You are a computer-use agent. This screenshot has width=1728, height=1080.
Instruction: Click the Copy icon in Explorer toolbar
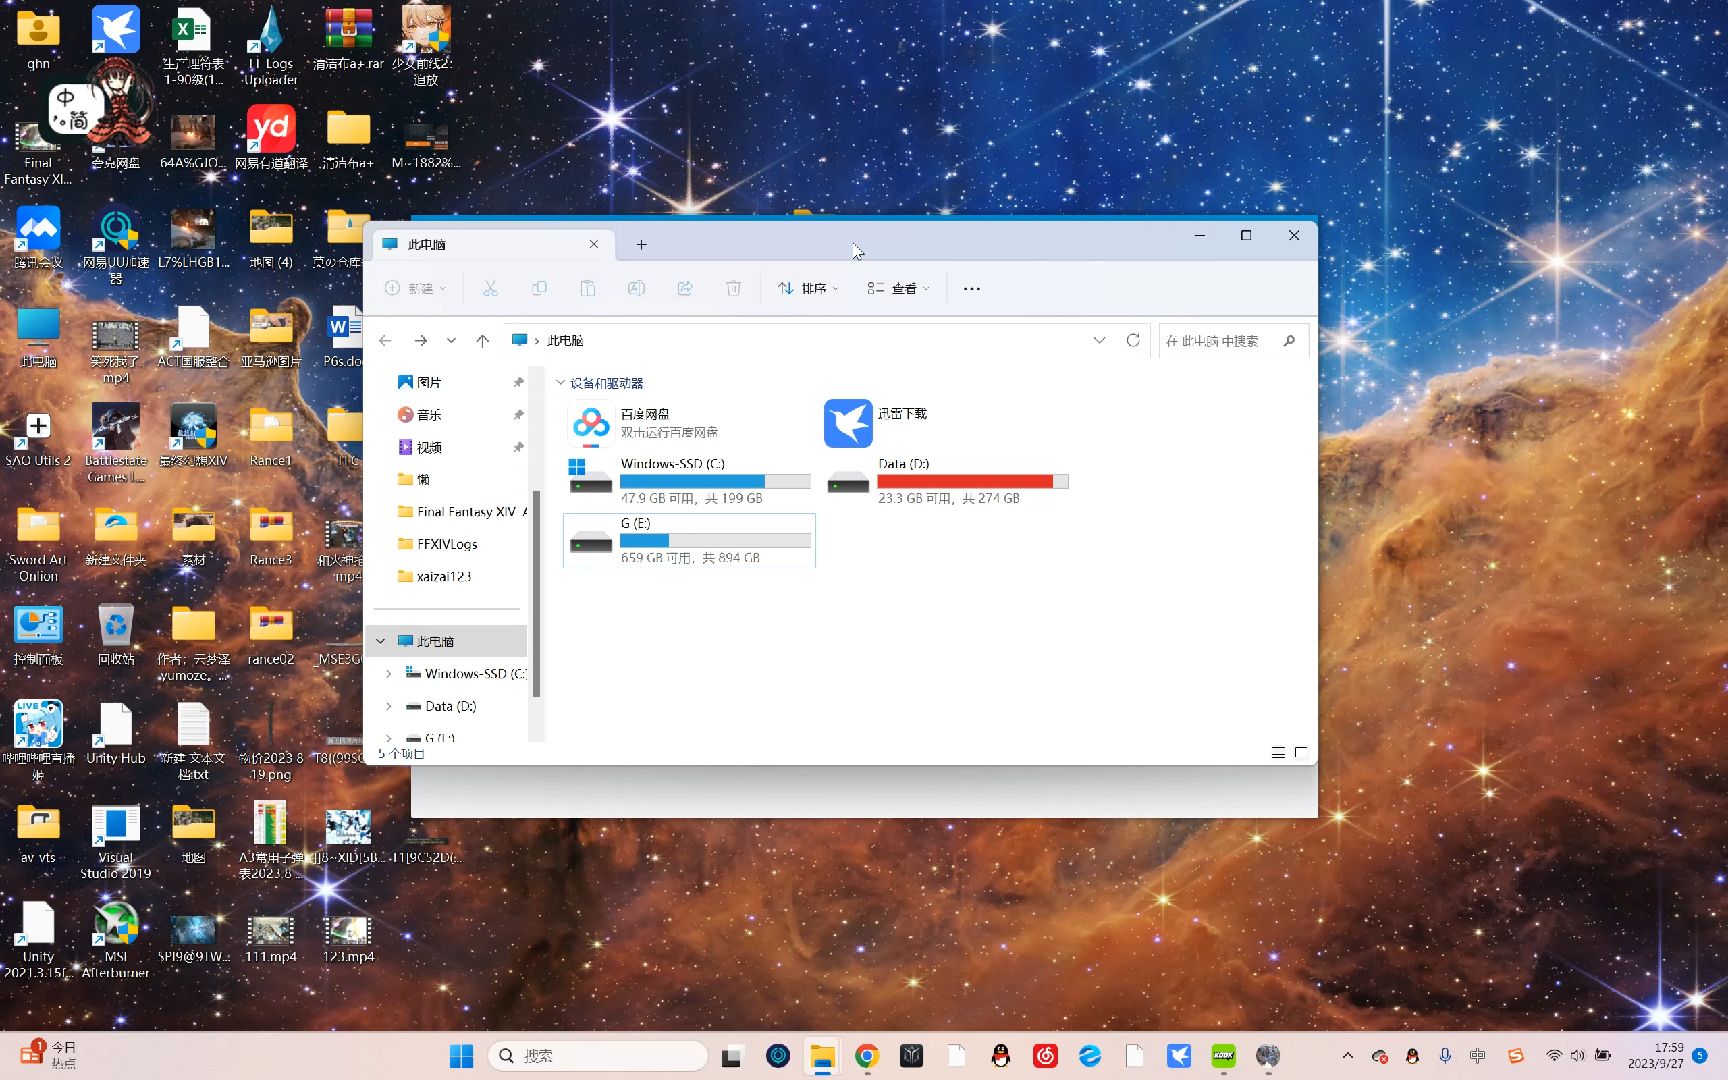(539, 288)
